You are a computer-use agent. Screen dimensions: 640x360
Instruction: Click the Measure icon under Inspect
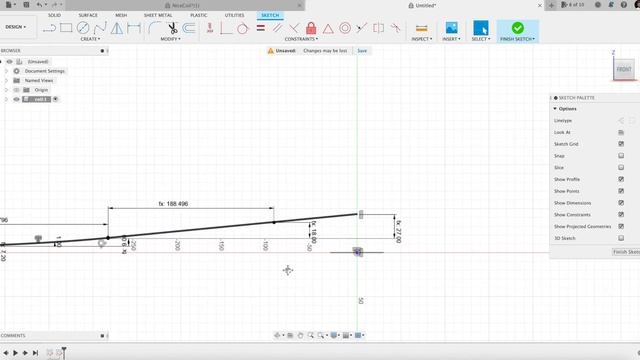(422, 28)
